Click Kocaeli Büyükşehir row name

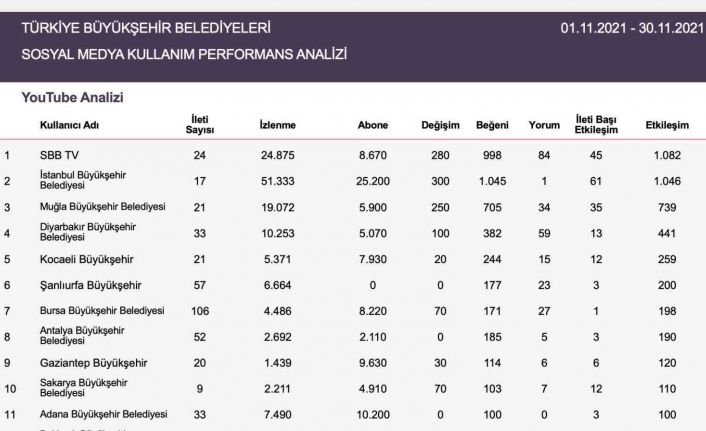87,259
